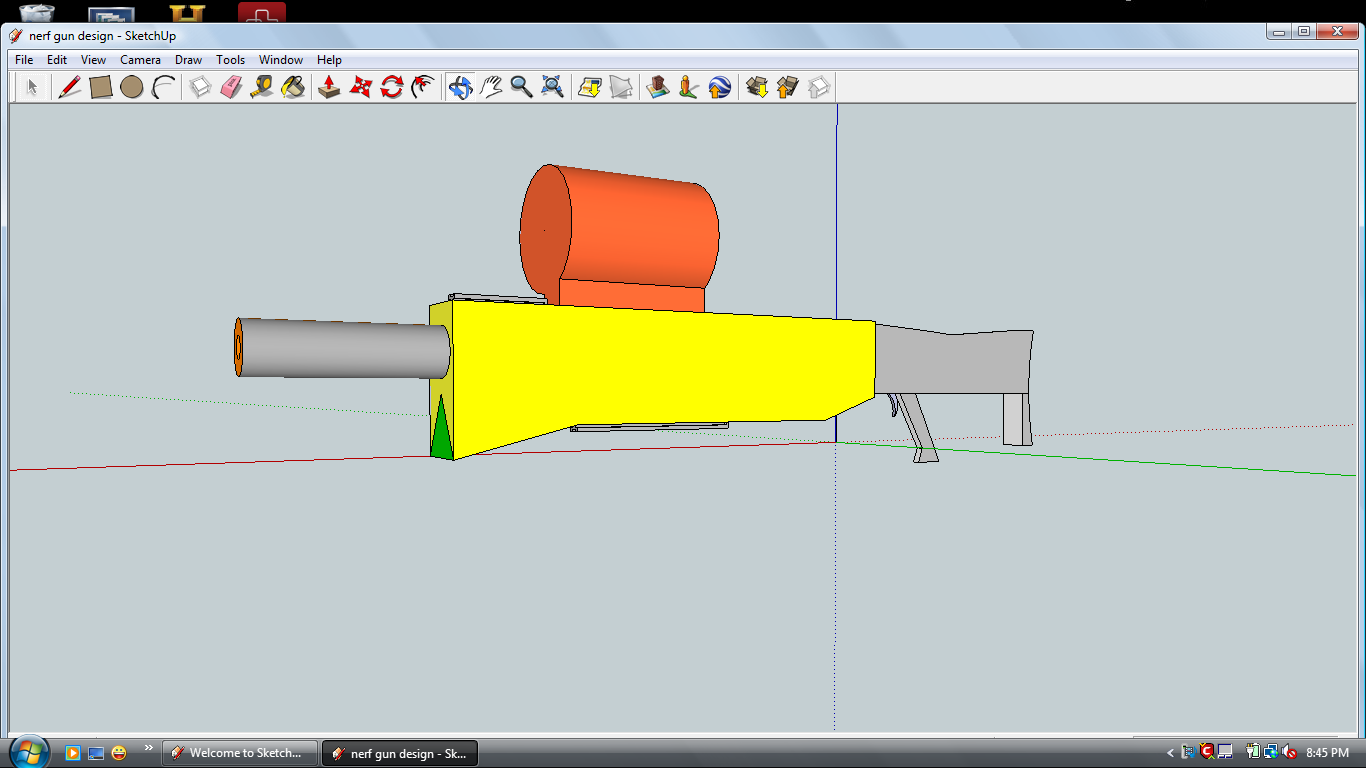Viewport: 1366px width, 768px height.
Task: Select the Arc tool
Action: (x=163, y=87)
